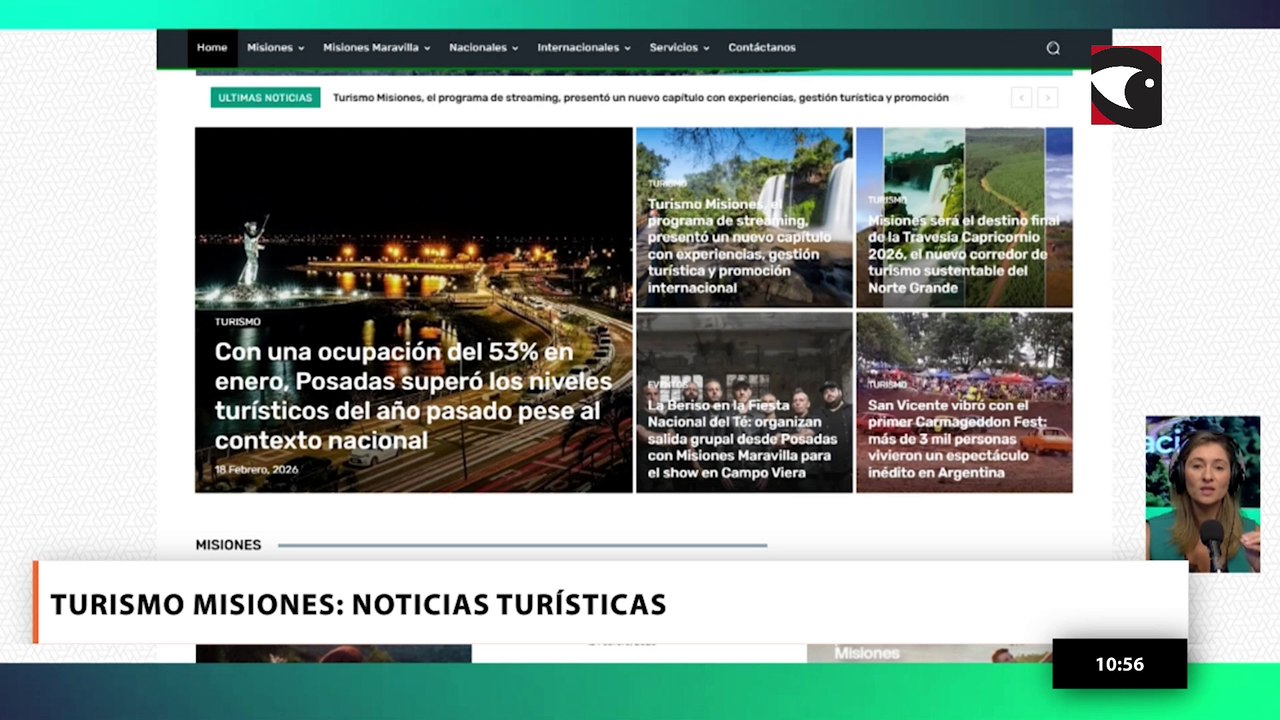
Task: Show next headline in news ticker
Action: (1047, 98)
